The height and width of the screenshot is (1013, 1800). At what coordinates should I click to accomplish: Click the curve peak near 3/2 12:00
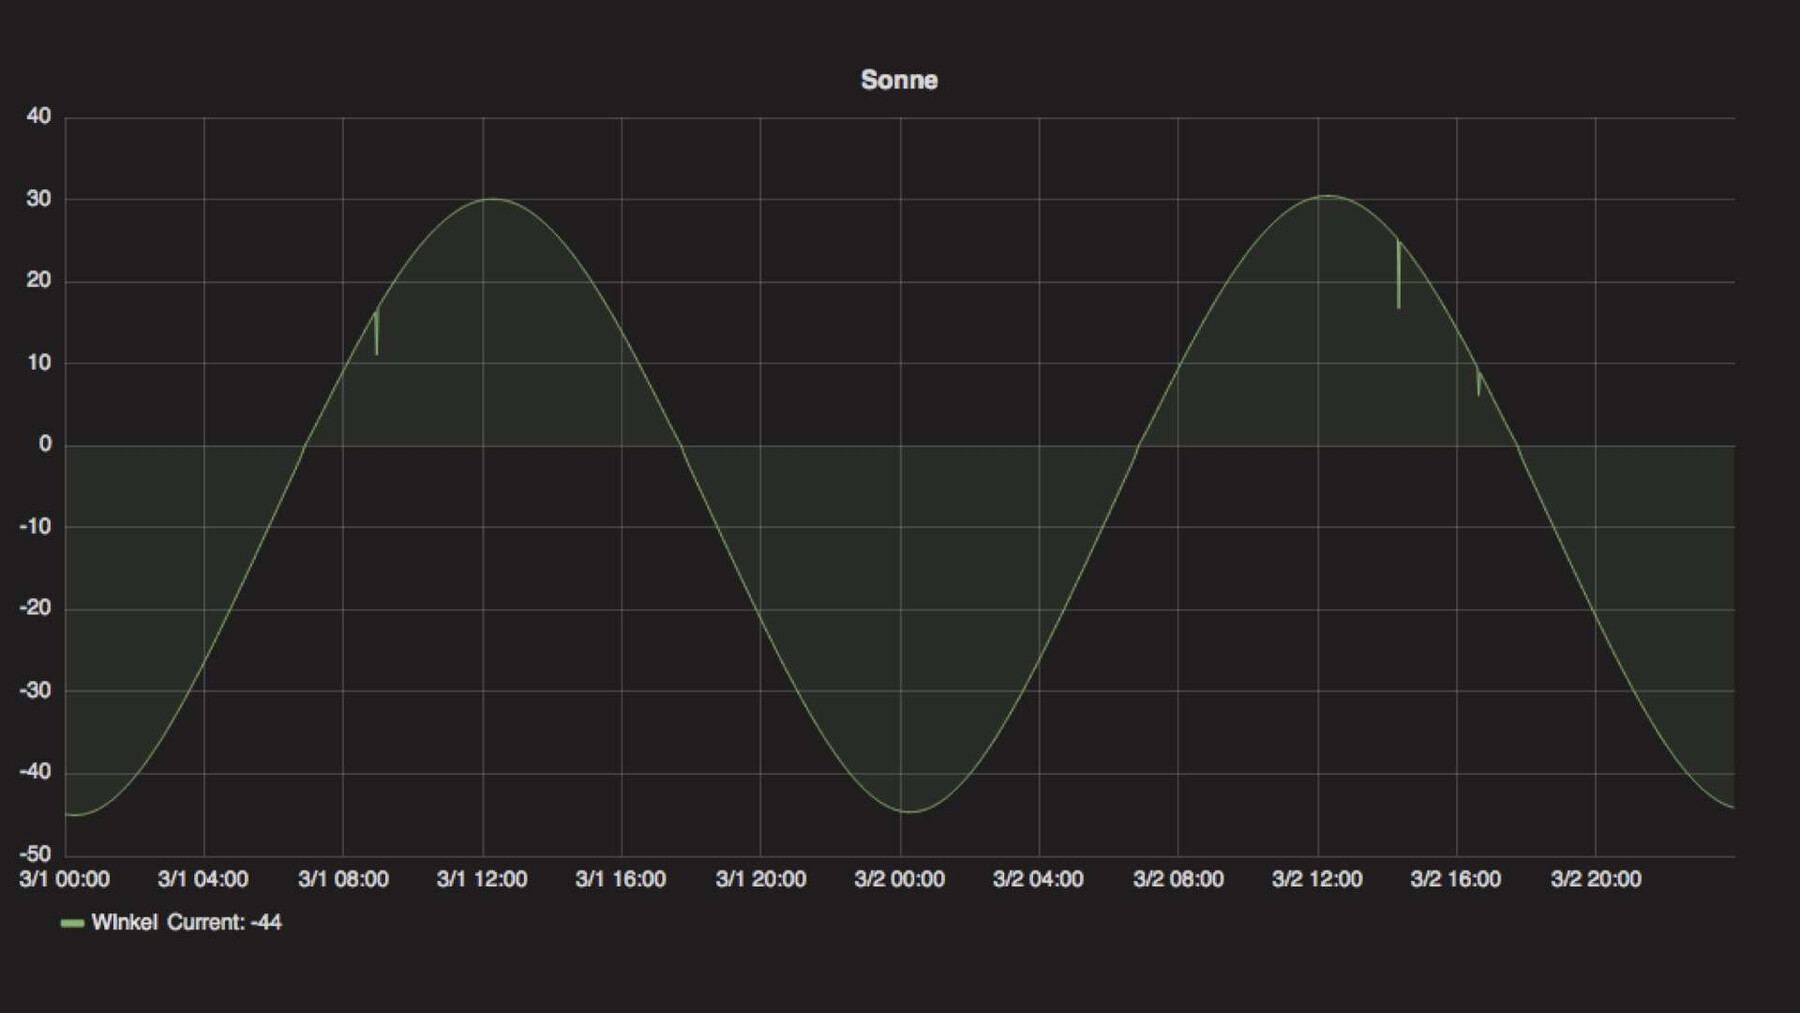pos(1328,196)
